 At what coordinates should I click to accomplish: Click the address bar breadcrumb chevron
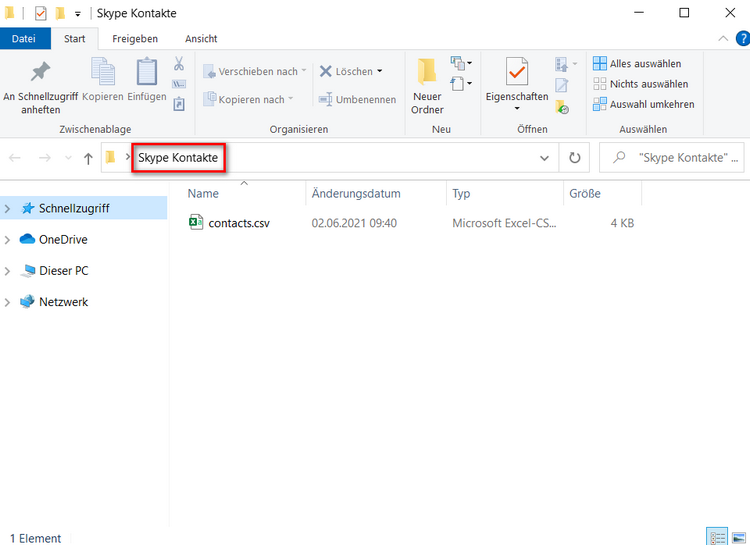tap(127, 157)
